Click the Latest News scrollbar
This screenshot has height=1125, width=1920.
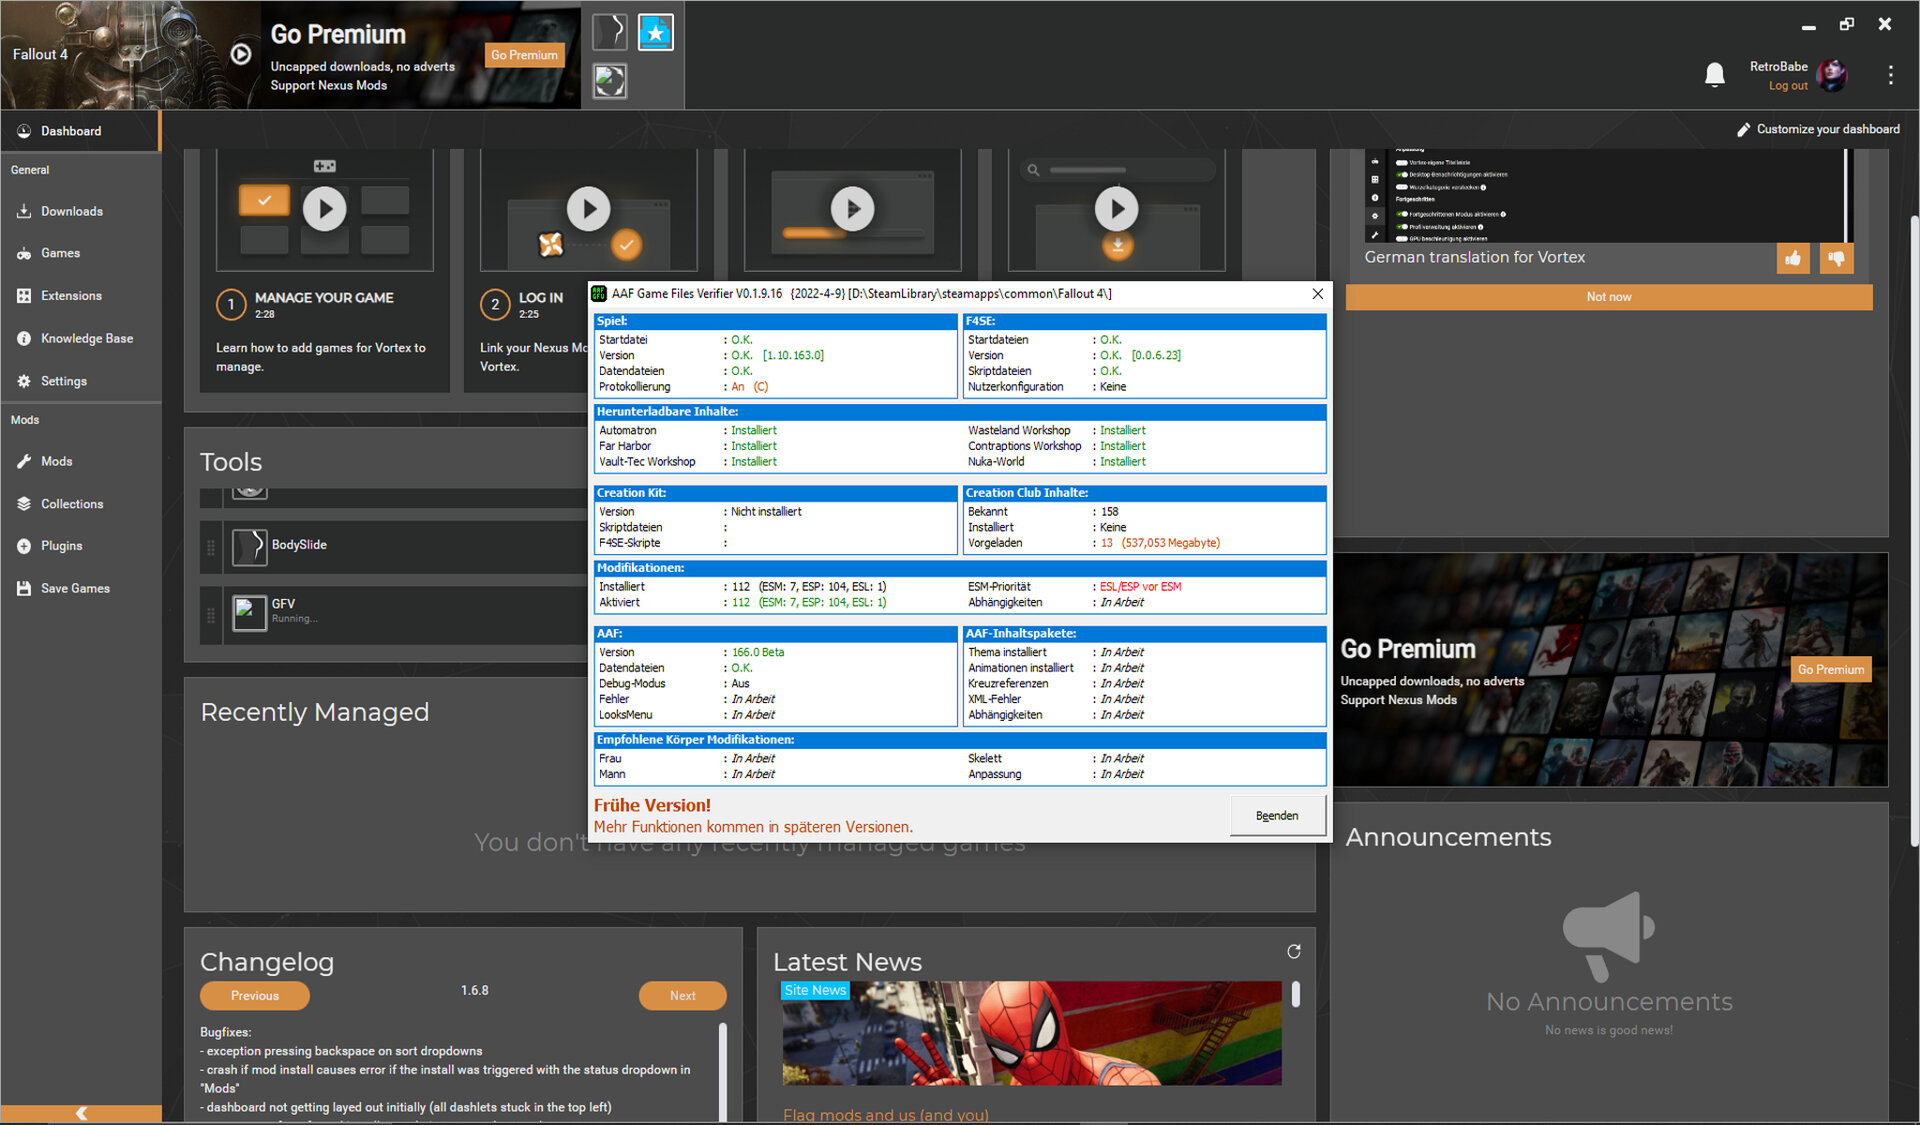tap(1296, 994)
